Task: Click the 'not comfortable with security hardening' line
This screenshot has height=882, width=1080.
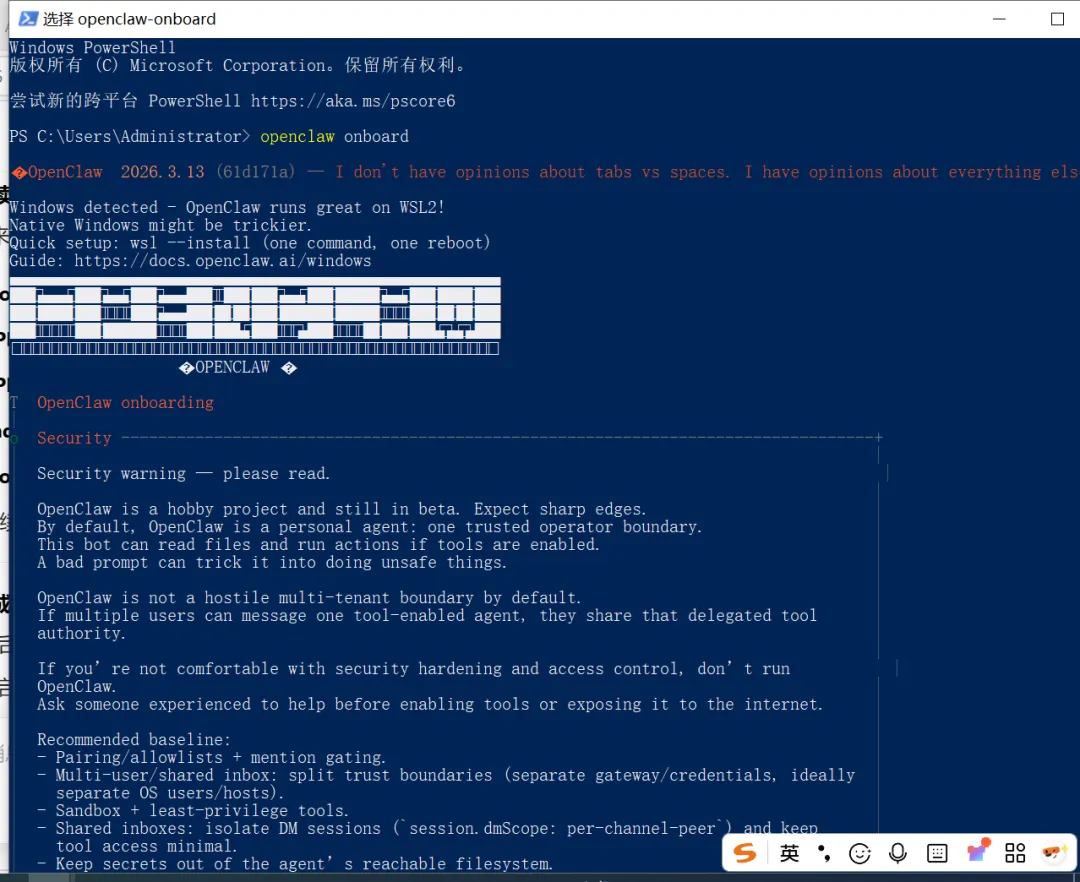Action: [413, 669]
